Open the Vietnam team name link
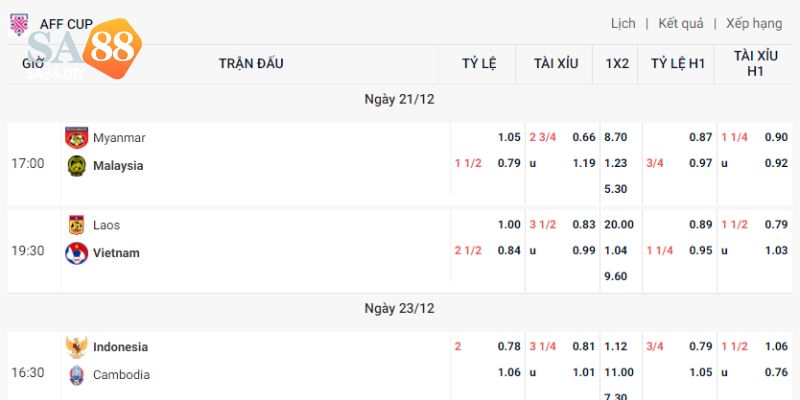800x400 pixels. tap(116, 253)
